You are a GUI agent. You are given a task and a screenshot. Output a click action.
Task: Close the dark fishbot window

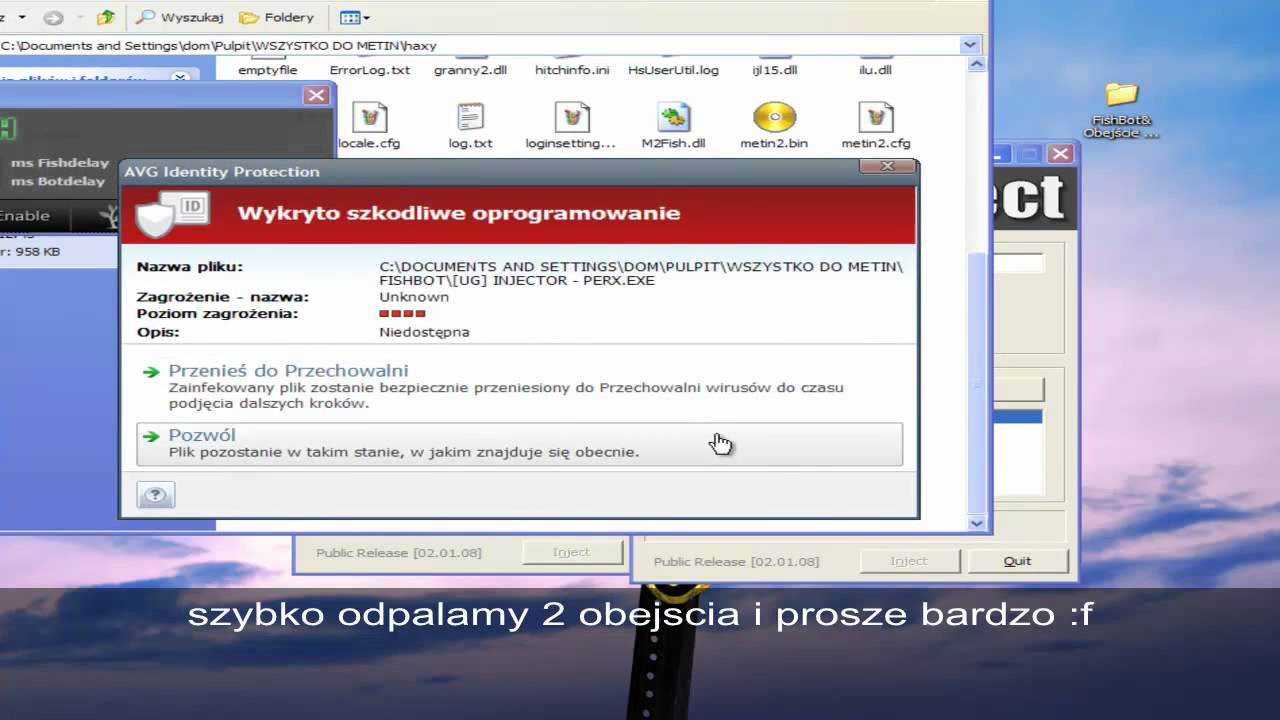(316, 95)
